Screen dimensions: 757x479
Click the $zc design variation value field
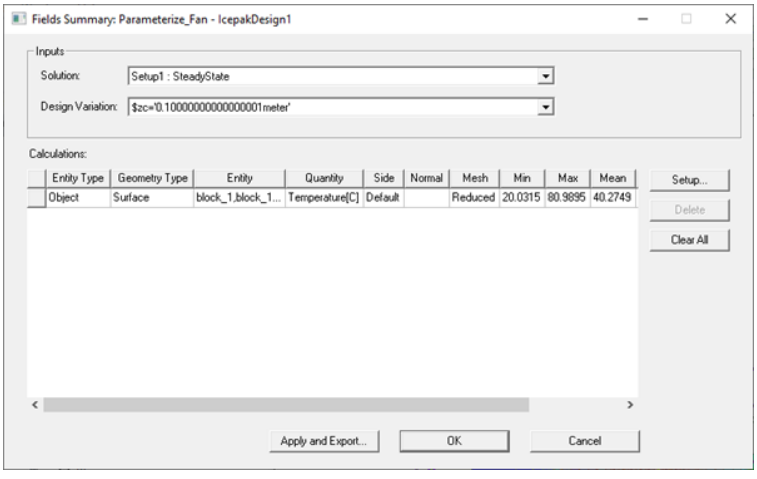click(x=341, y=107)
